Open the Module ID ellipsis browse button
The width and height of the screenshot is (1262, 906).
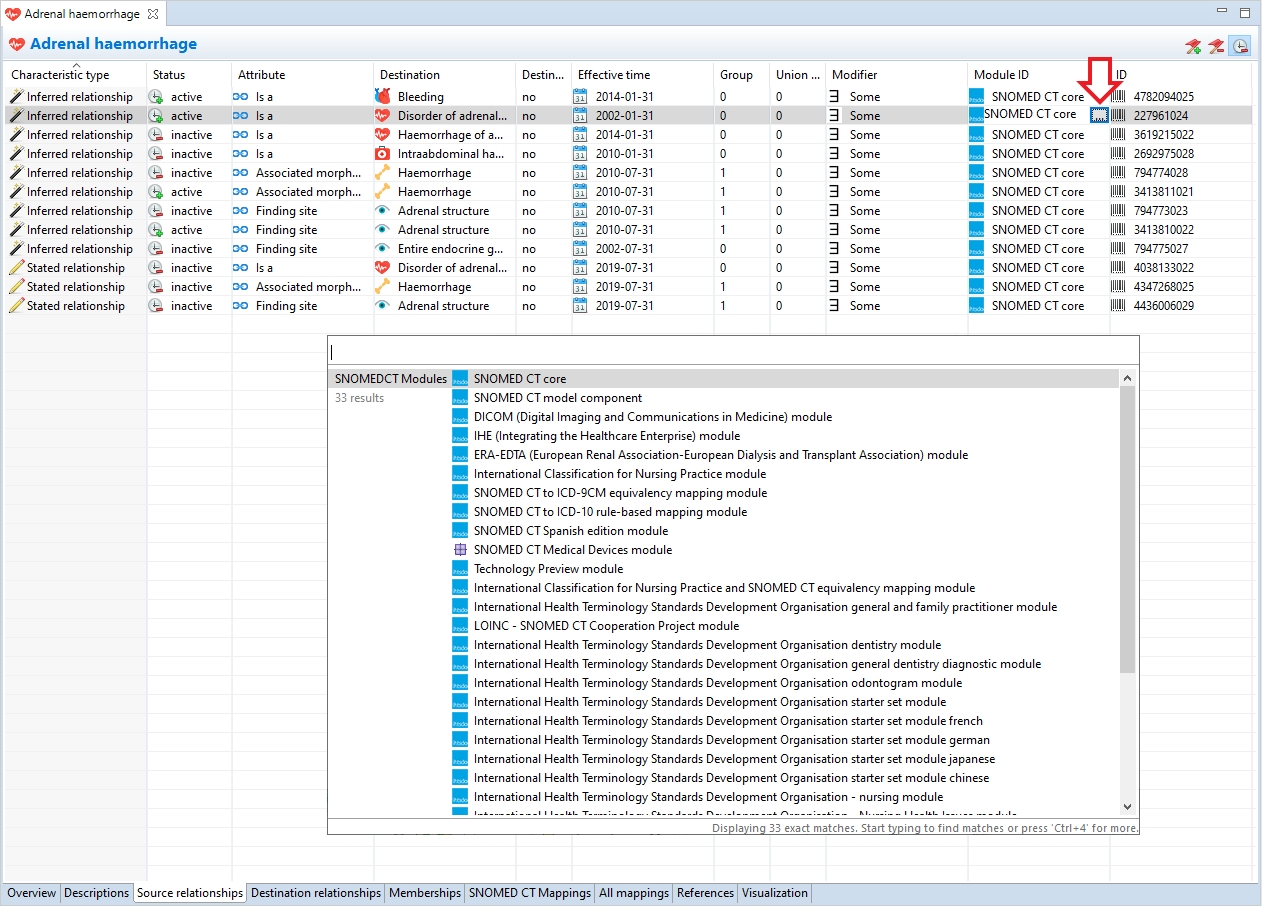pyautogui.click(x=1099, y=115)
